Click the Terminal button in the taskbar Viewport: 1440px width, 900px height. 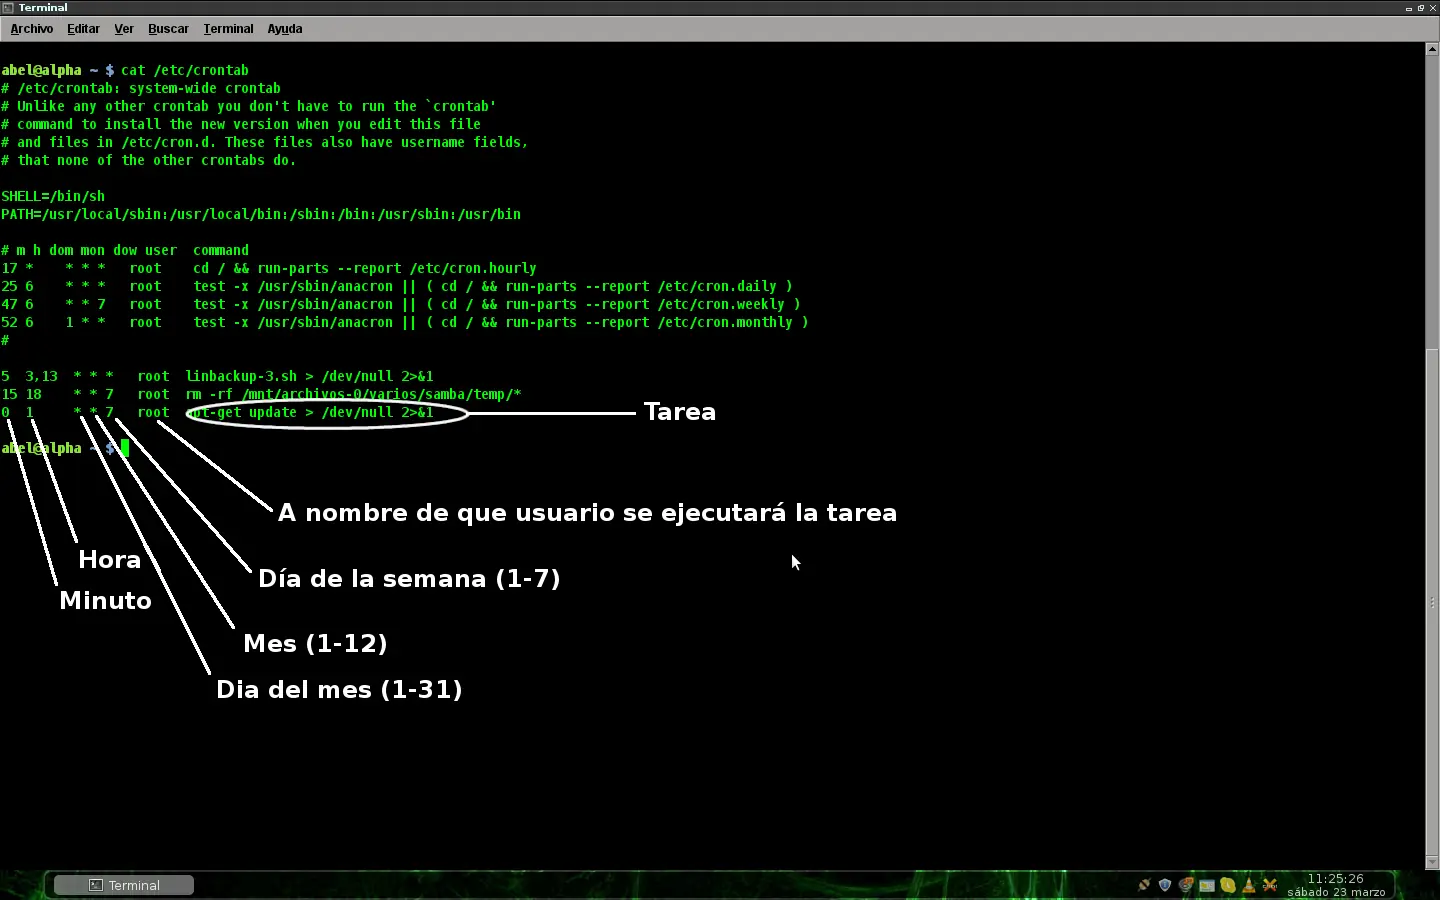pos(124,885)
